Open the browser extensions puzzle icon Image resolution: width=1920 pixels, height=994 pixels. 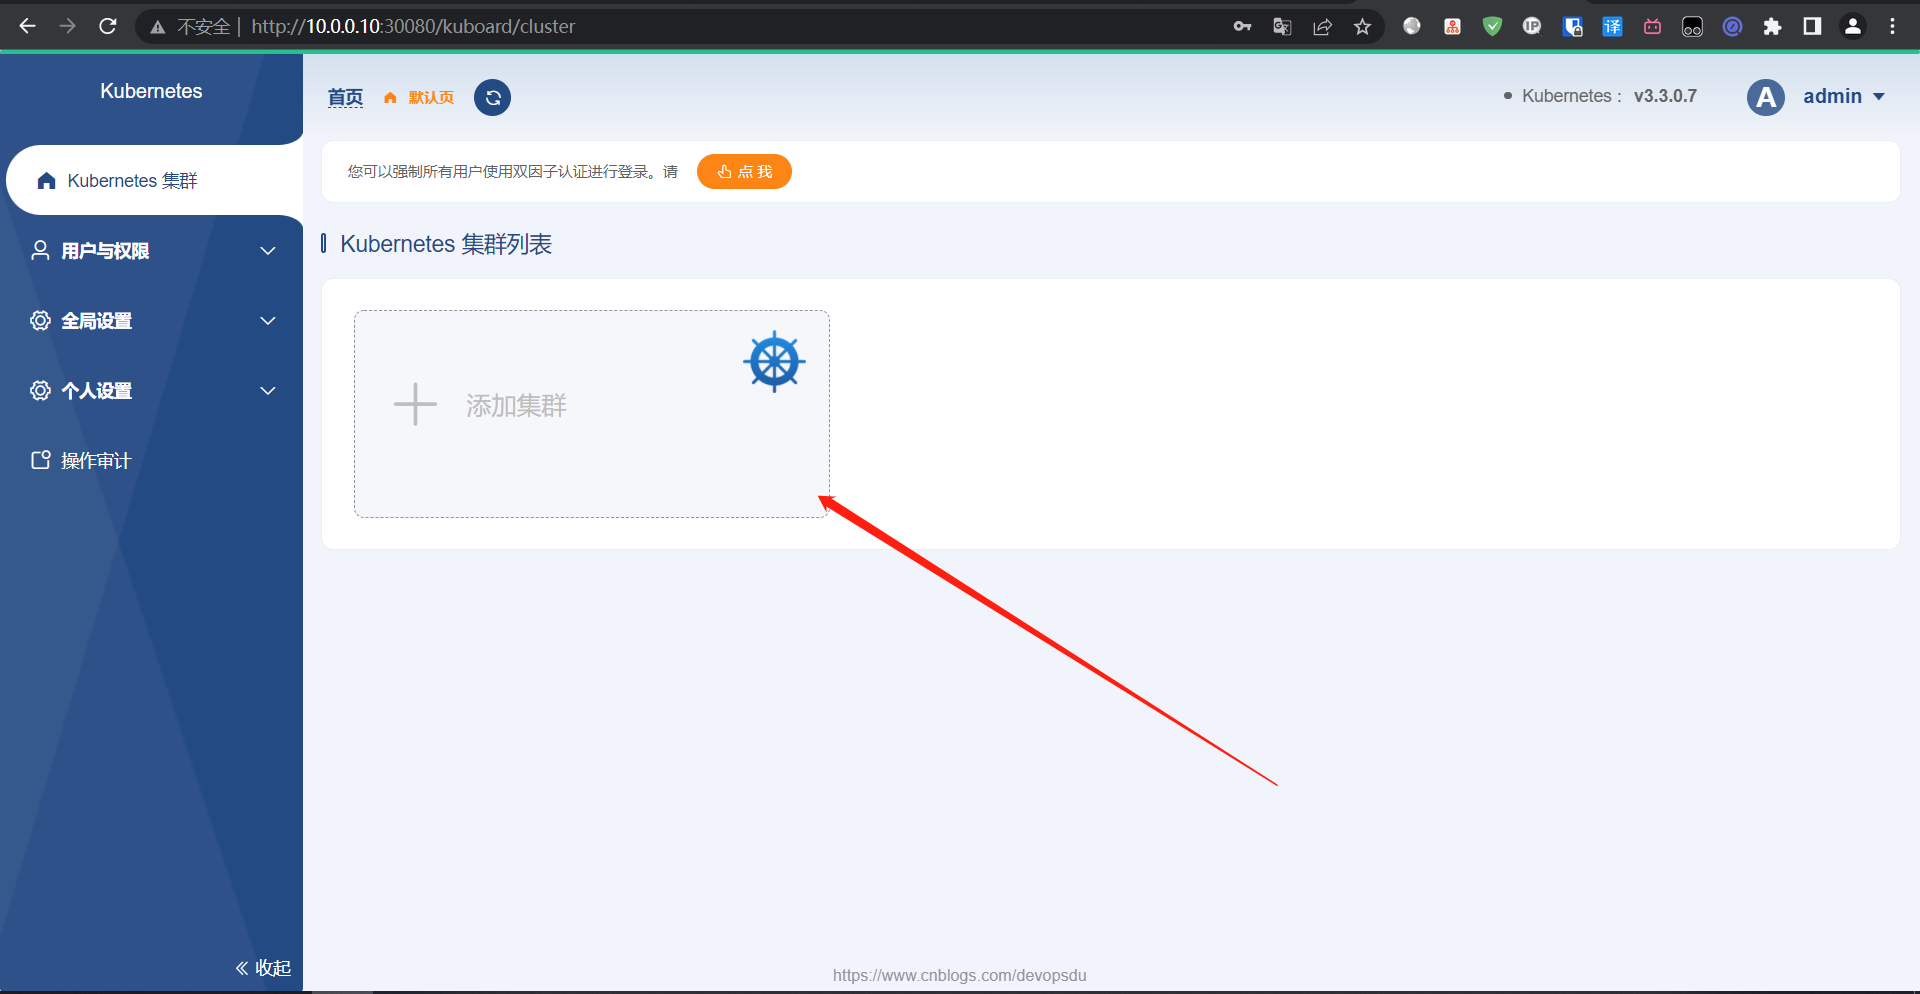point(1772,27)
